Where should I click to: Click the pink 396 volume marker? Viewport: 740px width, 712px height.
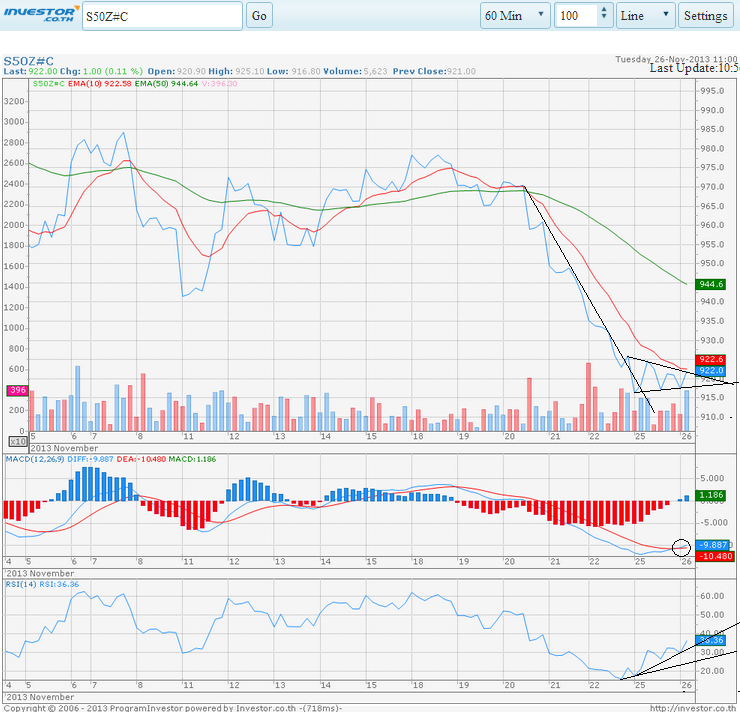(x=16, y=390)
